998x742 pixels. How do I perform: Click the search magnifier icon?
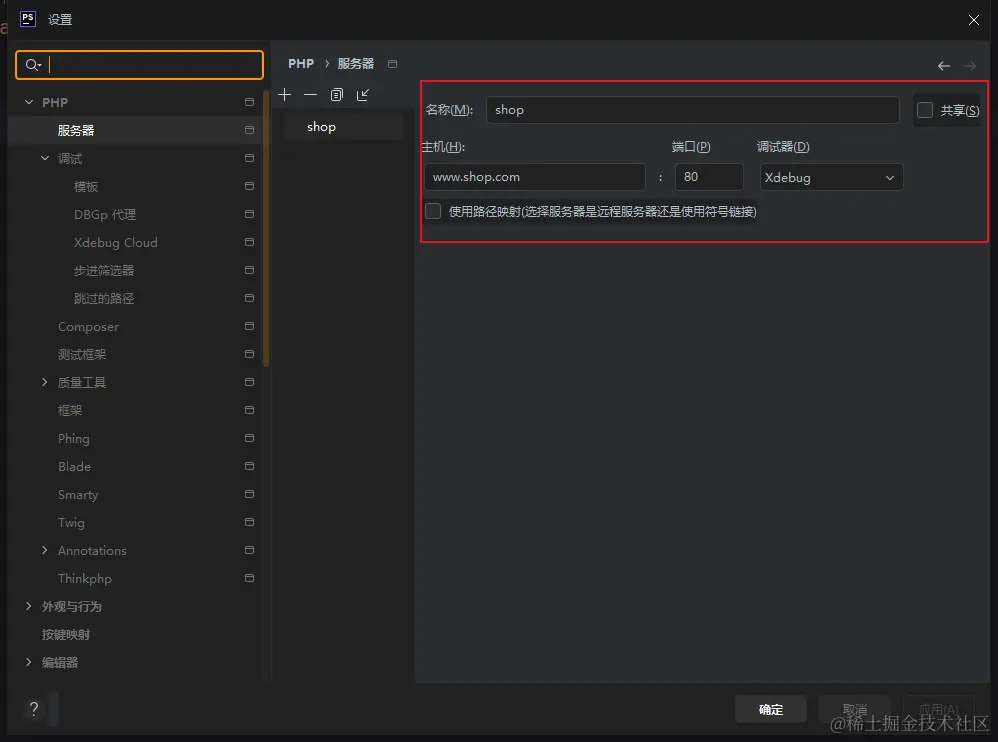pos(32,65)
